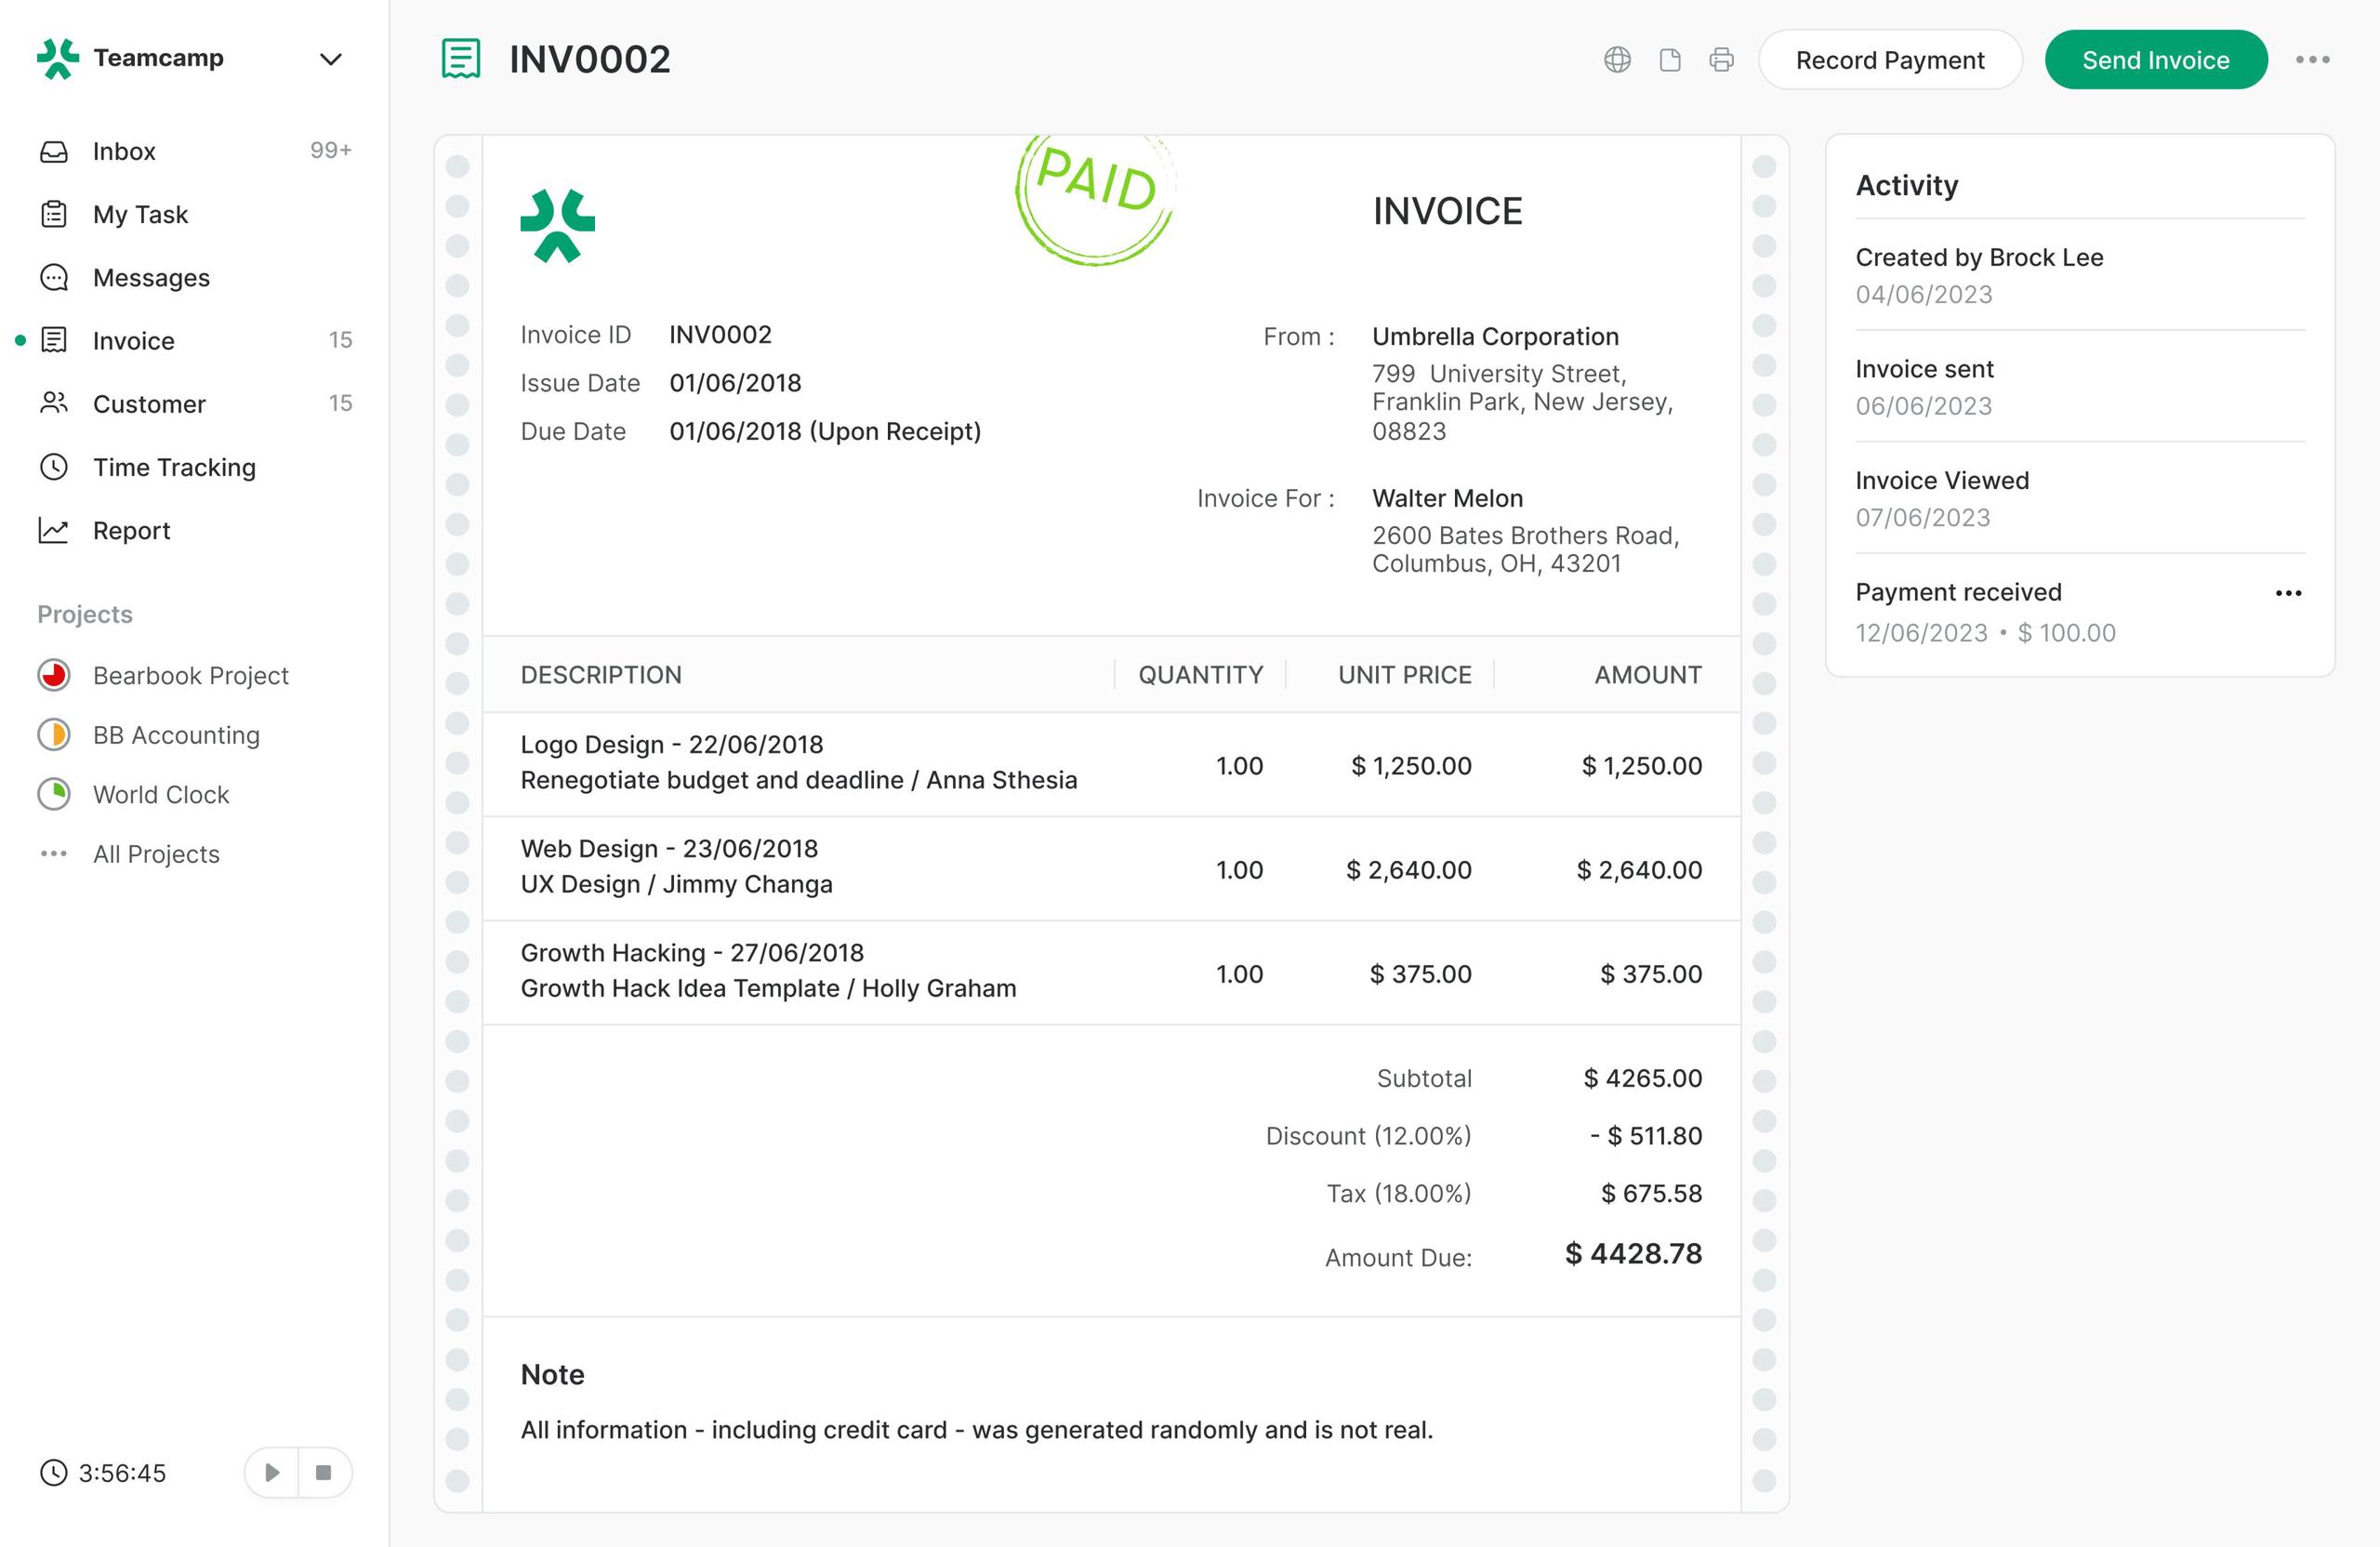Viewport: 2380px width, 1547px height.
Task: Expand All Projects in the sidebar
Action: [155, 854]
